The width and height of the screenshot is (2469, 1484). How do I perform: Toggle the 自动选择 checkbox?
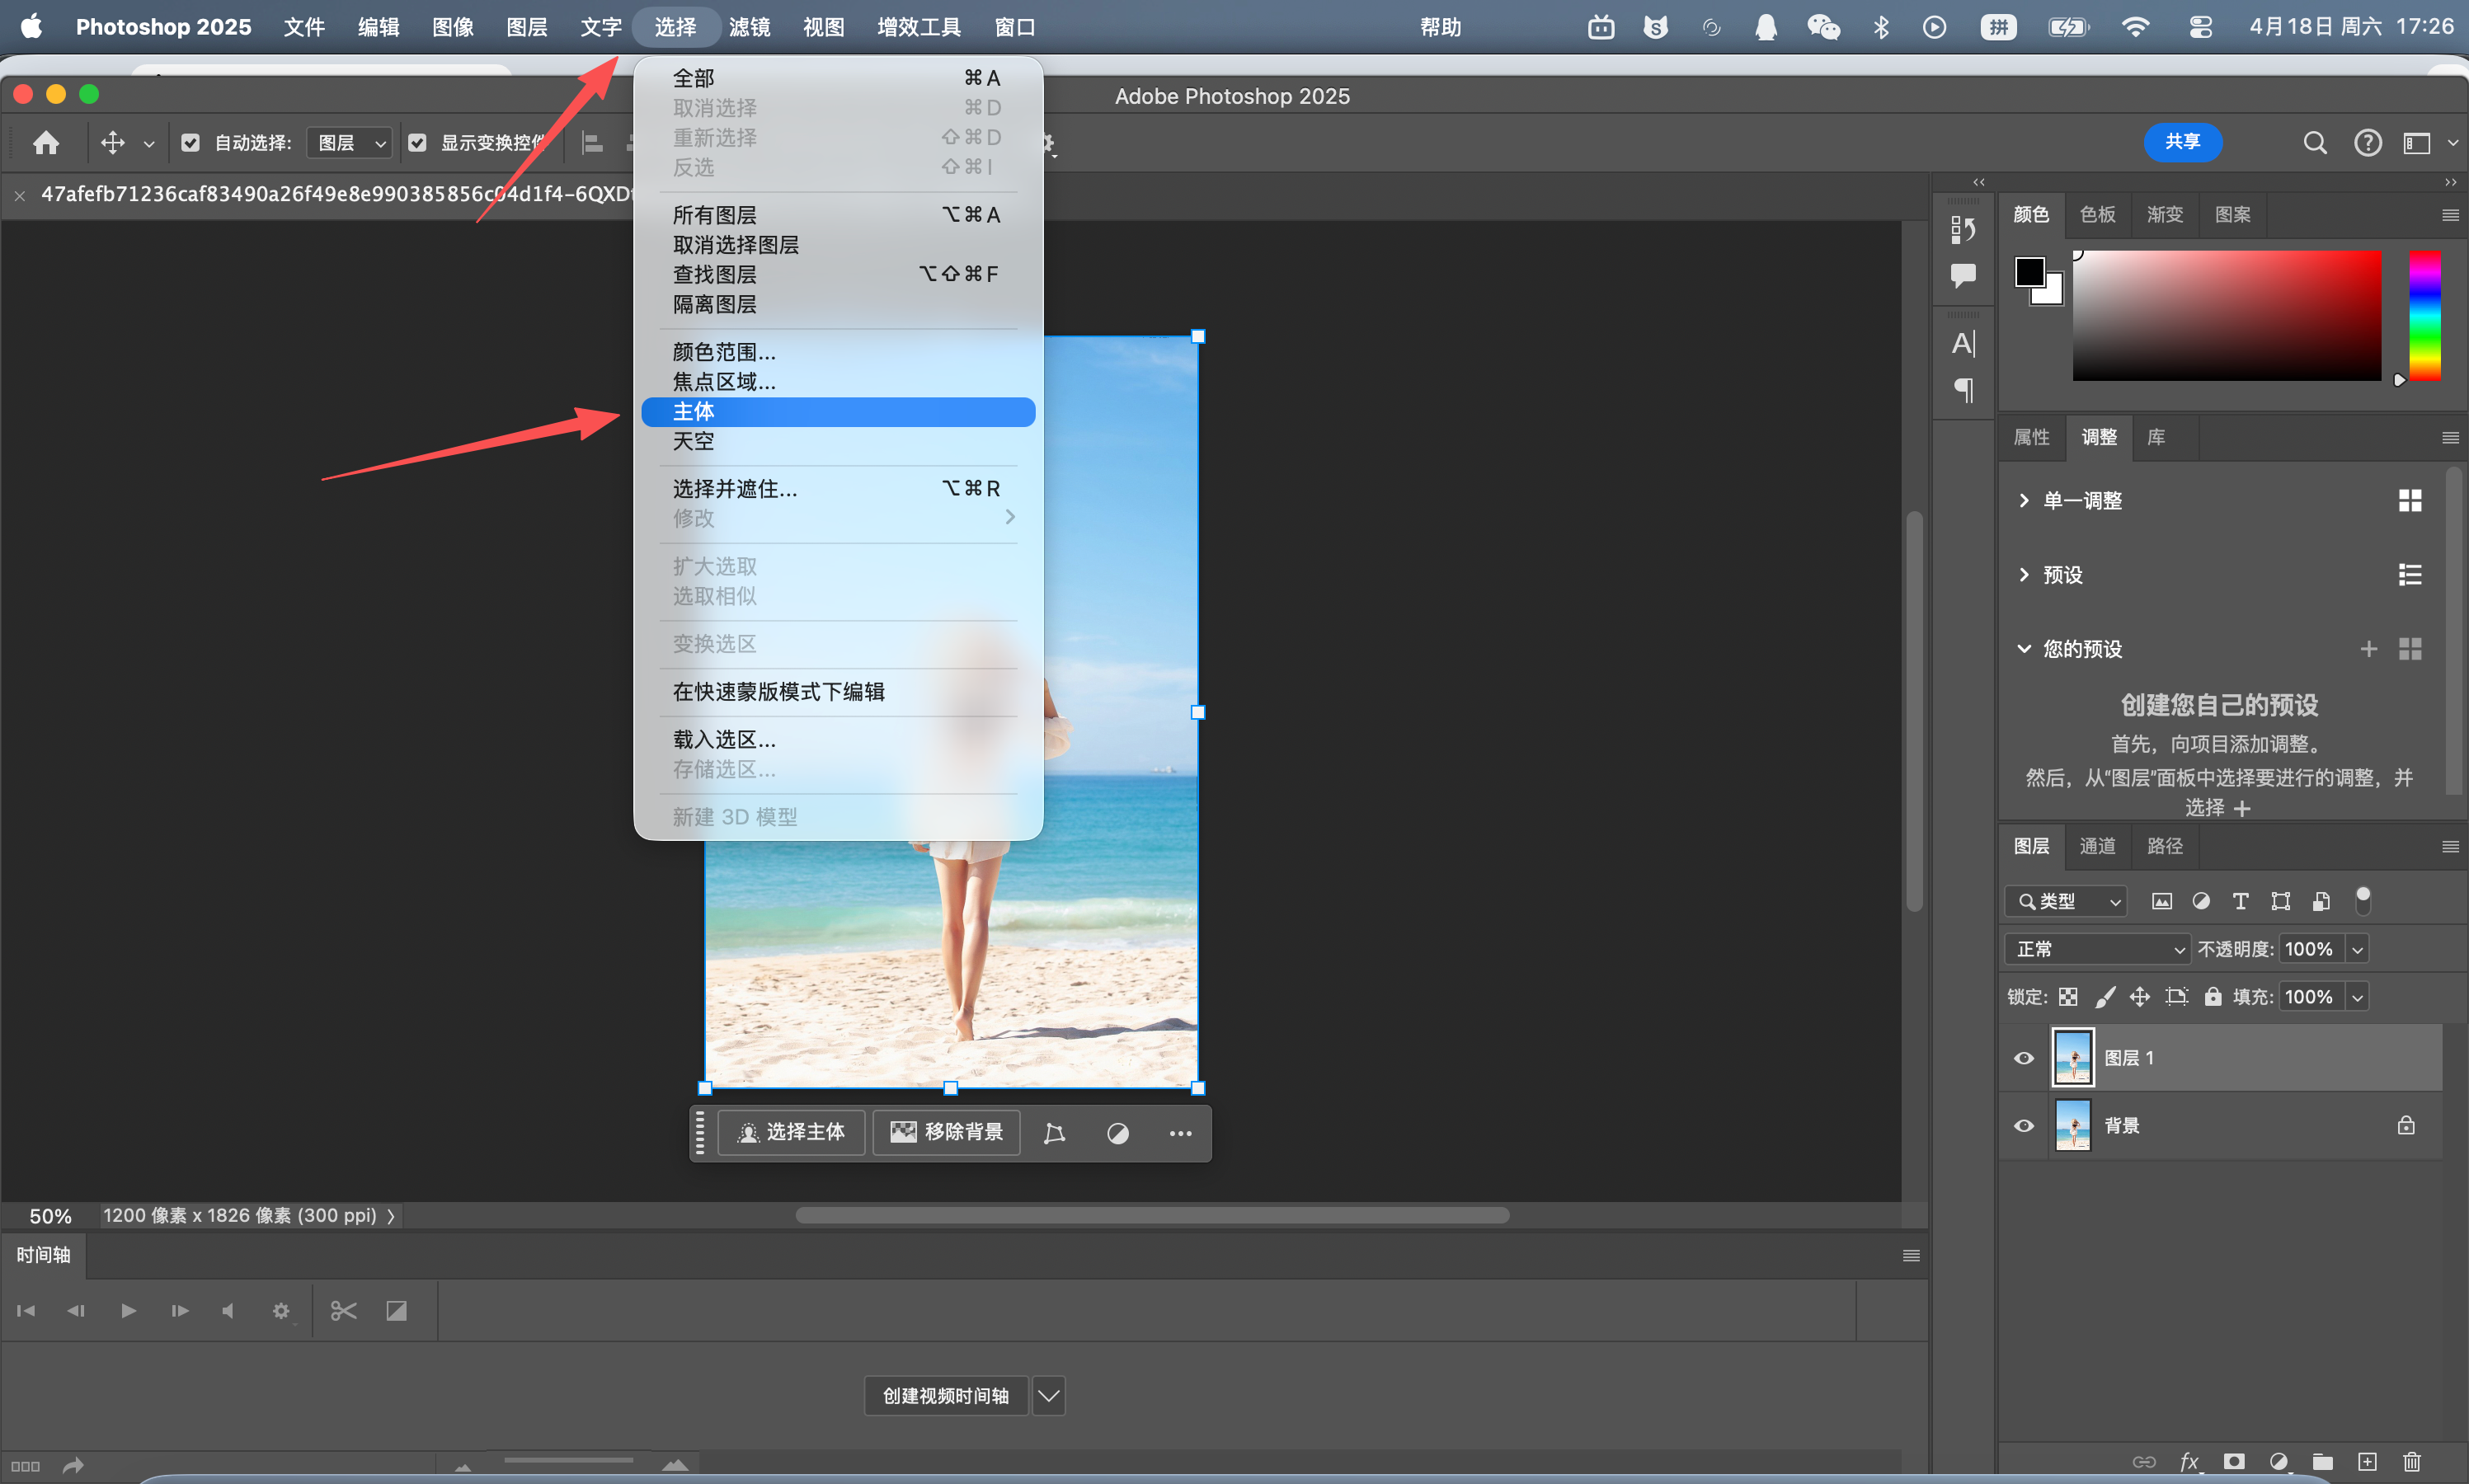point(190,143)
